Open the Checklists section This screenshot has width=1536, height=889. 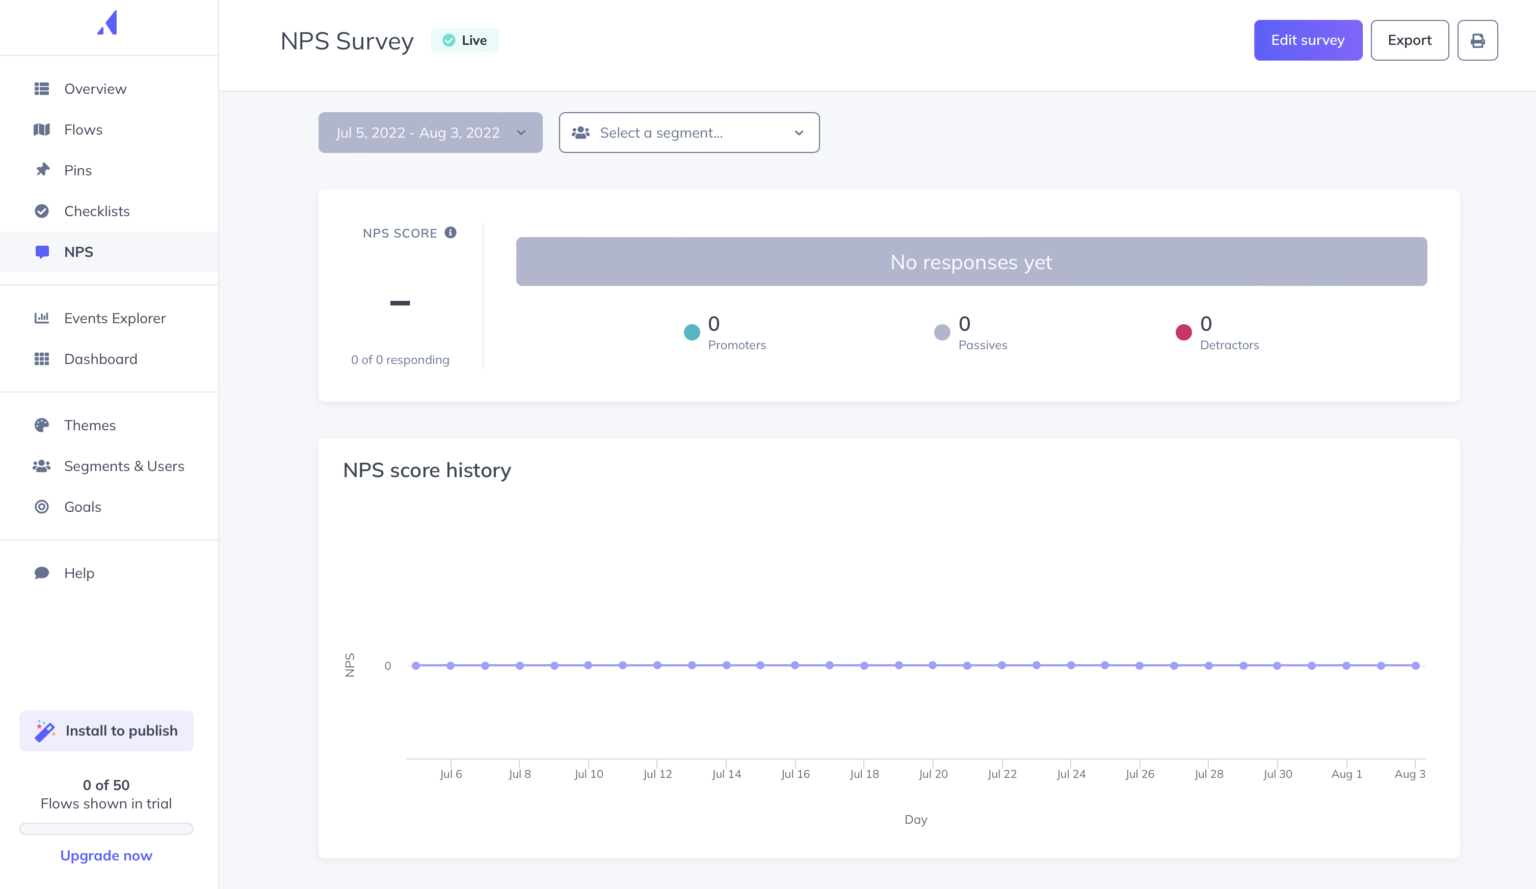96,211
